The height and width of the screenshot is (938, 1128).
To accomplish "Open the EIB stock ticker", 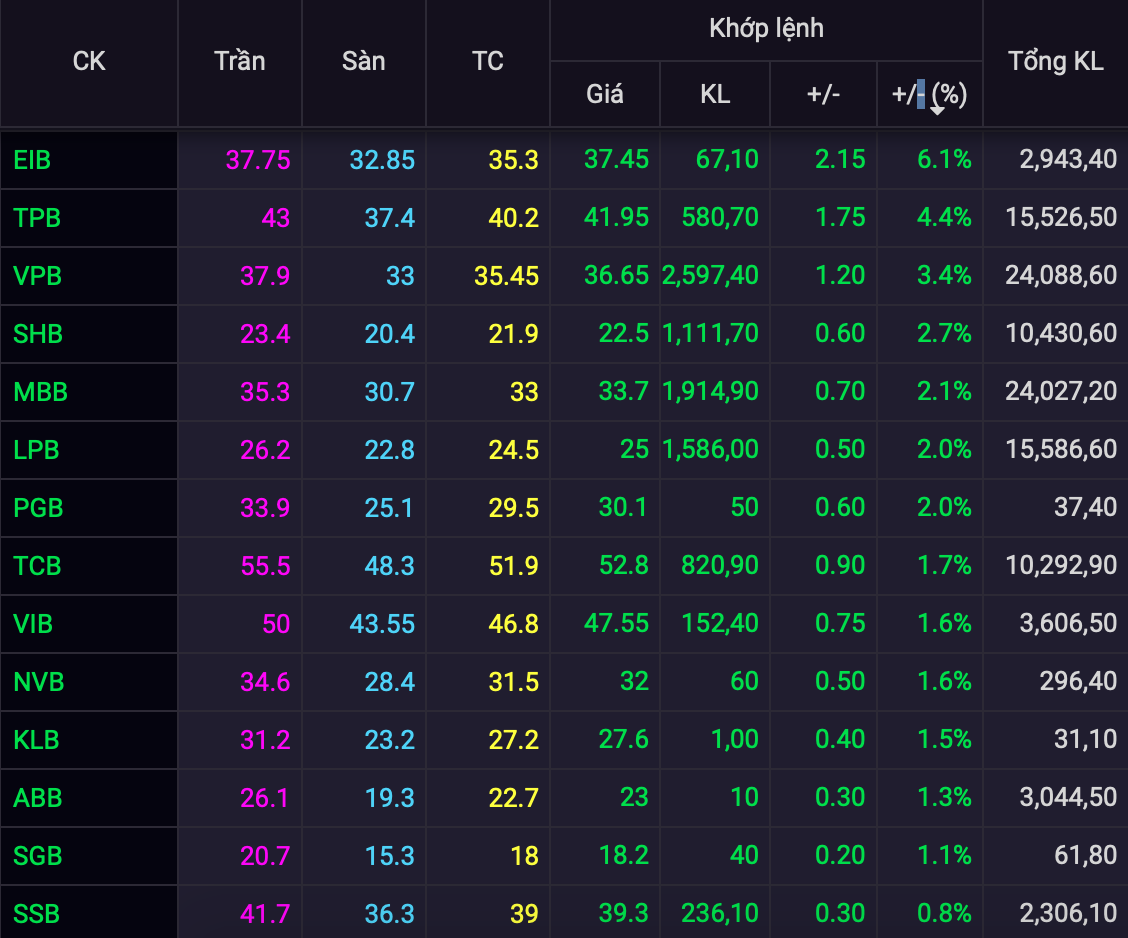I will tap(33, 159).
